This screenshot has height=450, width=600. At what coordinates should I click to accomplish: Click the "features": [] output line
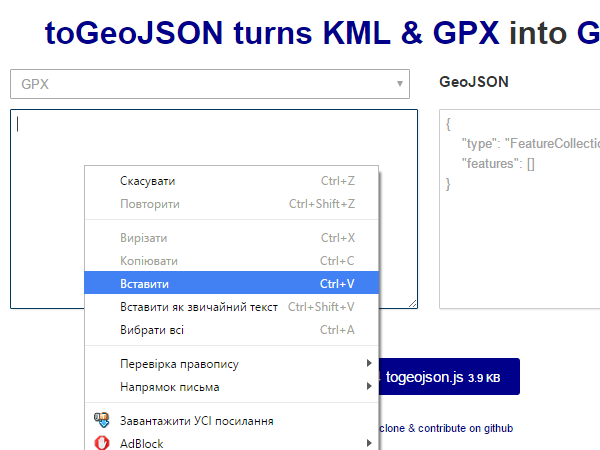click(498, 164)
